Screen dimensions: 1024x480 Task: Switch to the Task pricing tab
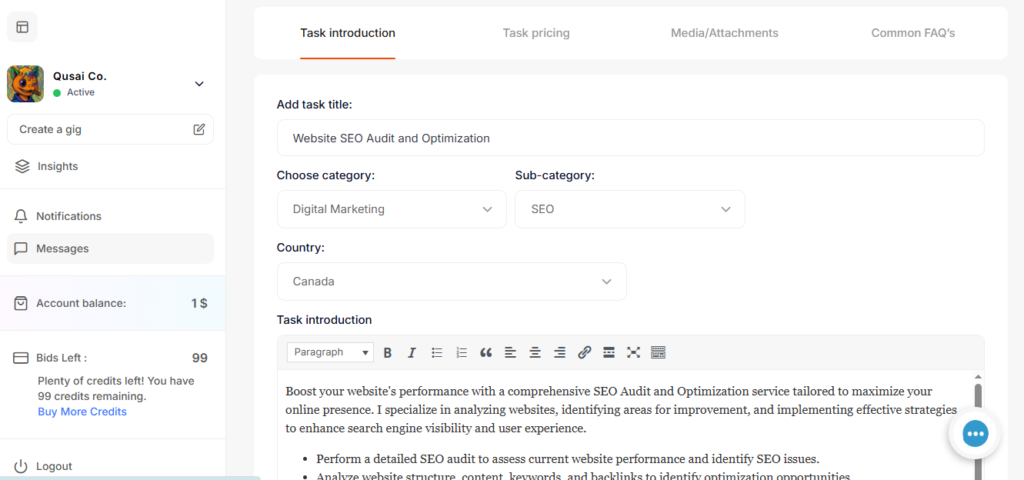pyautogui.click(x=536, y=33)
